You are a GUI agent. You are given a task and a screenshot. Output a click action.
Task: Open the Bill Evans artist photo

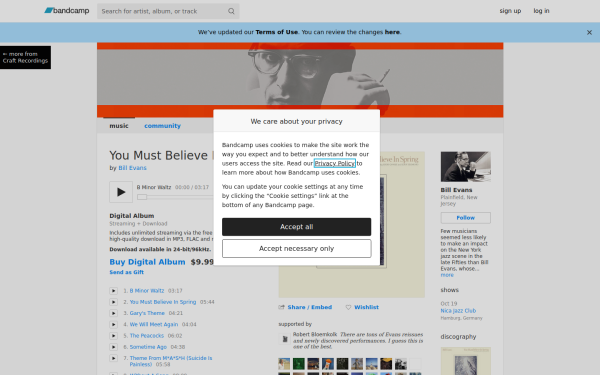(x=465, y=166)
